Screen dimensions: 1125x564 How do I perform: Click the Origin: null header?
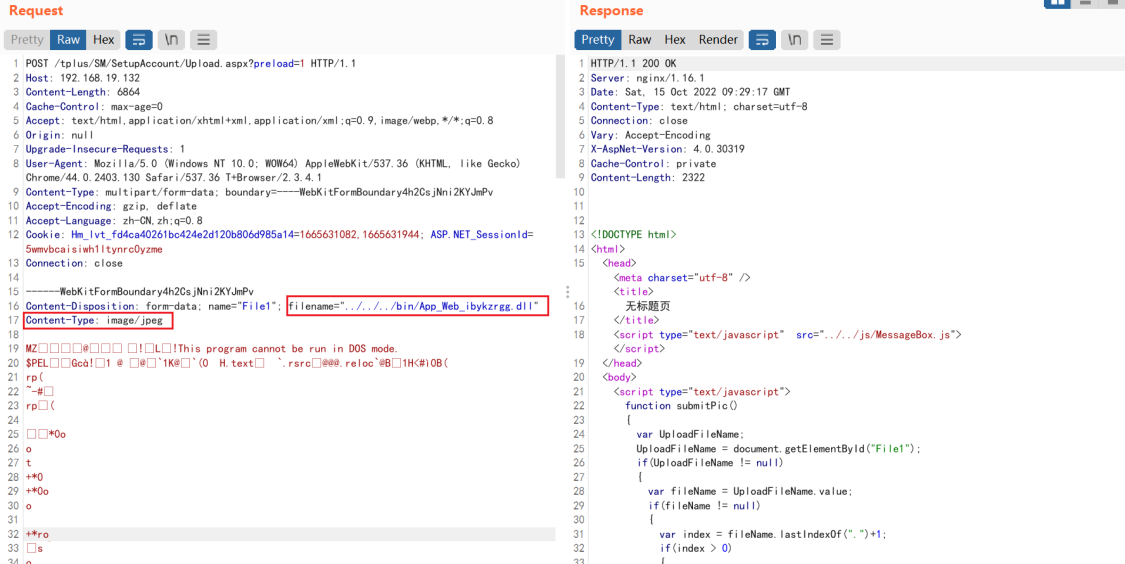tap(60, 135)
